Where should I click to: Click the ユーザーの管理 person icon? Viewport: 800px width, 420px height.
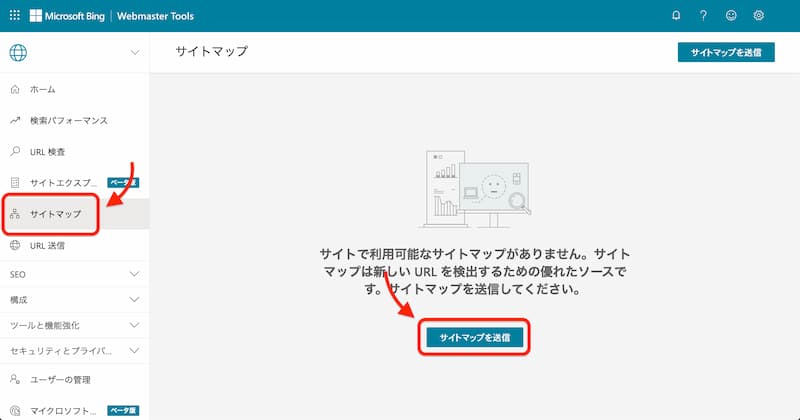click(x=15, y=379)
